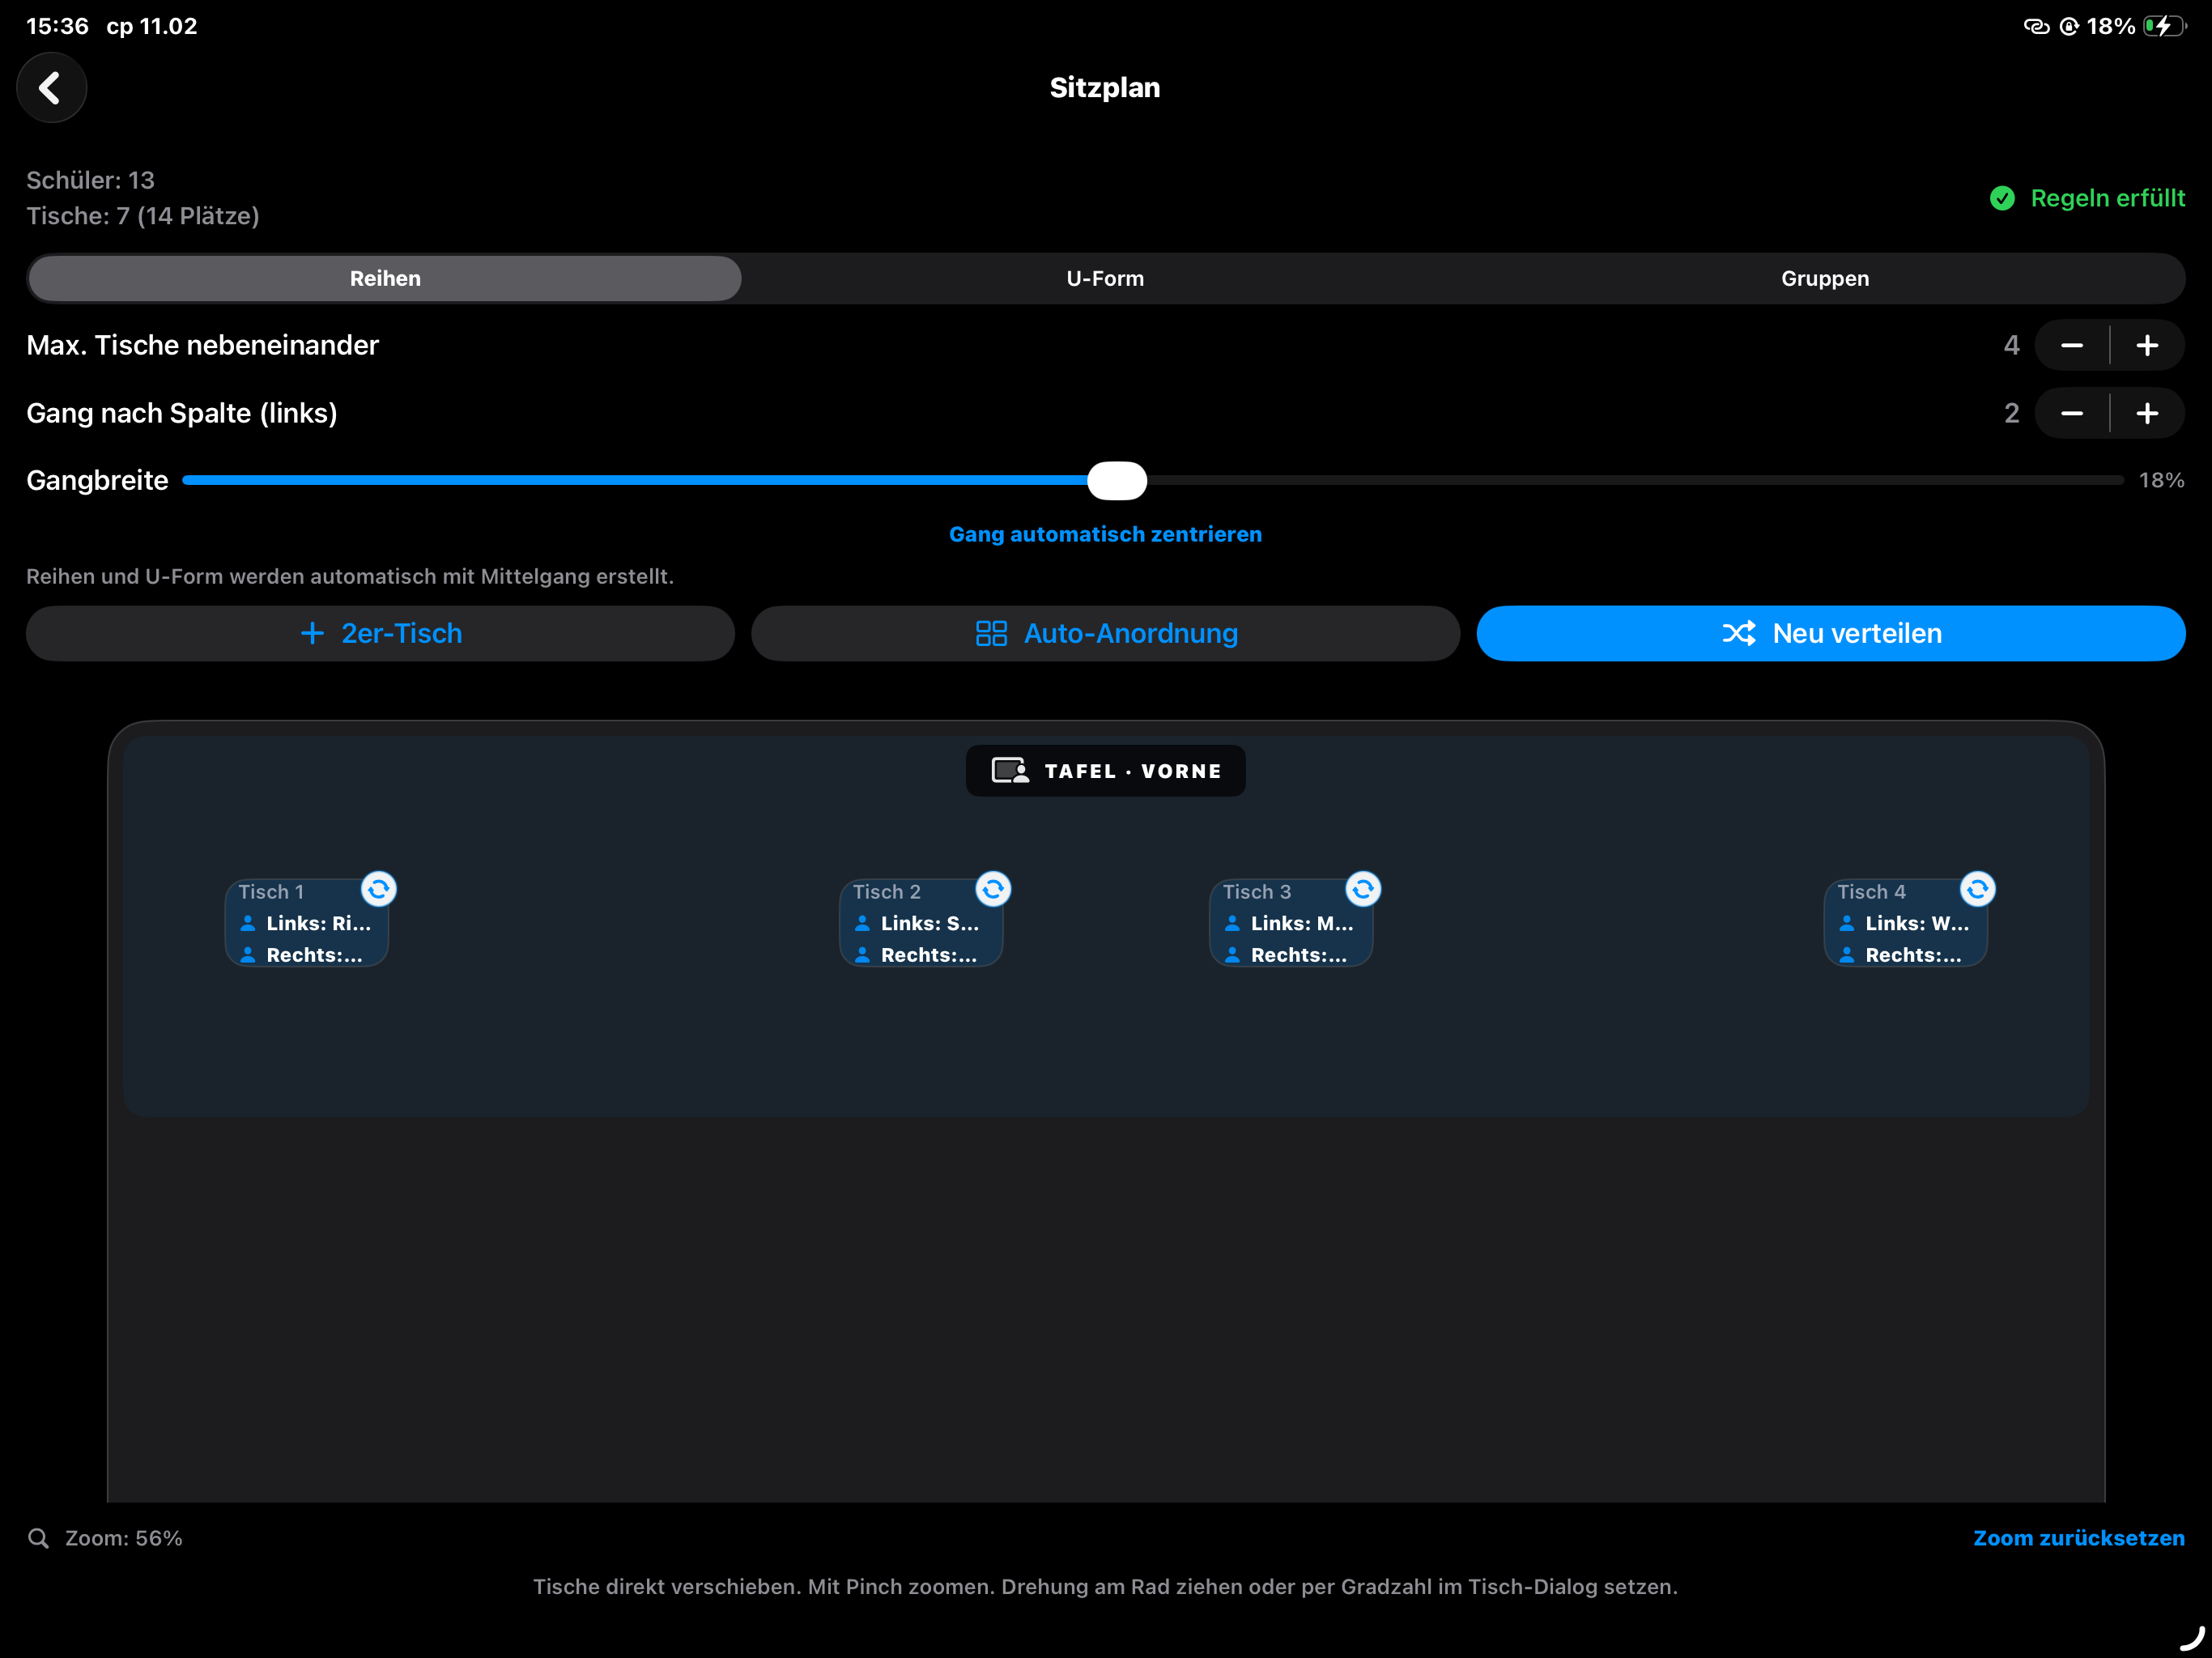The image size is (2212, 1658).
Task: Decrease Gang nach Spalte value
Action: coord(2071,413)
